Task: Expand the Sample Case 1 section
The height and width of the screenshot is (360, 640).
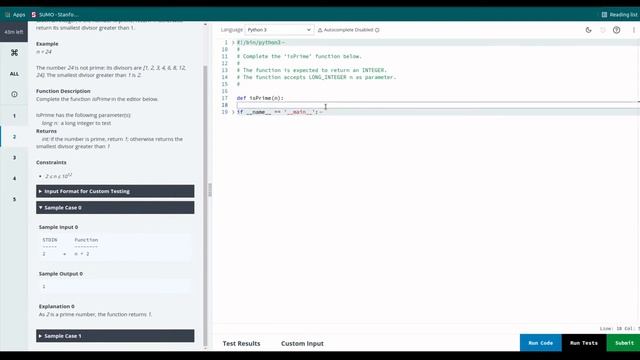Action: pyautogui.click(x=115, y=336)
